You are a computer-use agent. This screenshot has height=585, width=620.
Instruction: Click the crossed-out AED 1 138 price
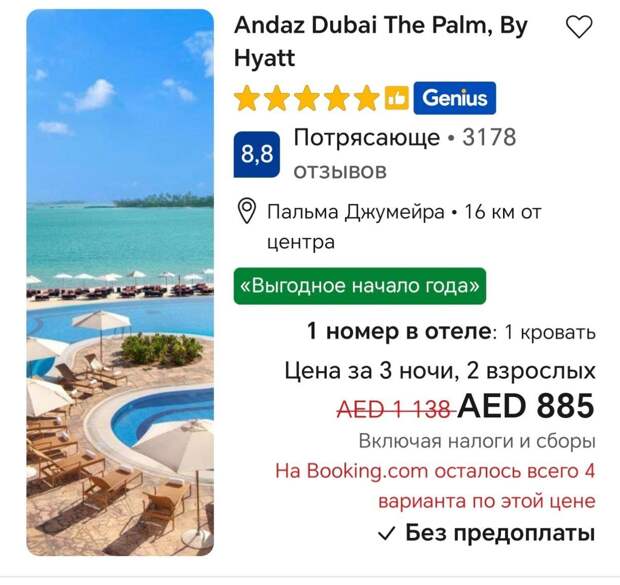395,409
